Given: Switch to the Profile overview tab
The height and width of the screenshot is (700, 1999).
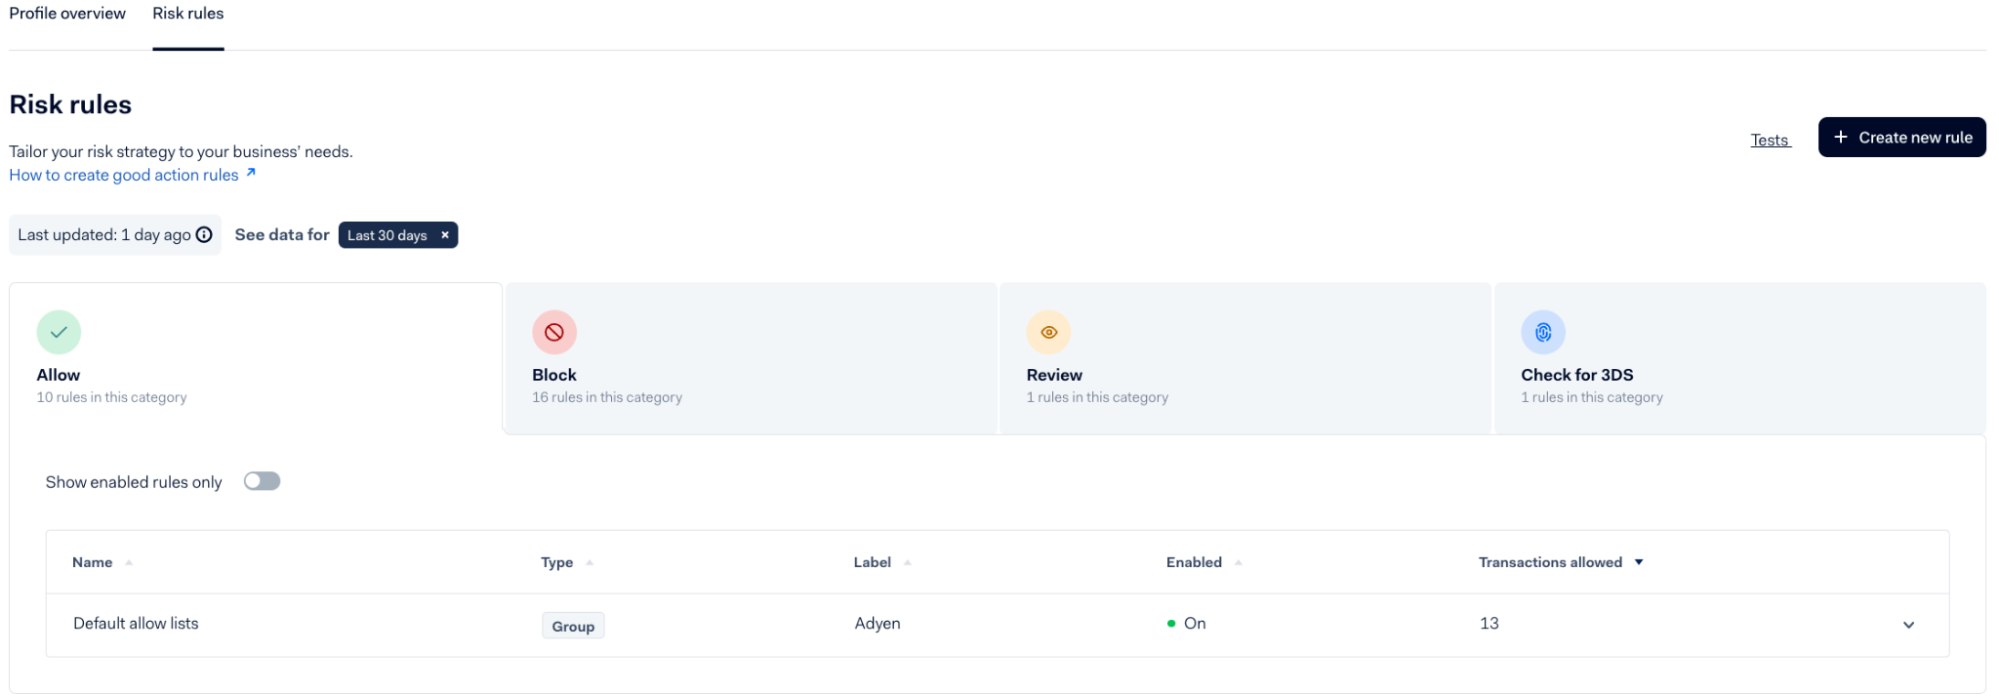Looking at the screenshot, I should 67,14.
